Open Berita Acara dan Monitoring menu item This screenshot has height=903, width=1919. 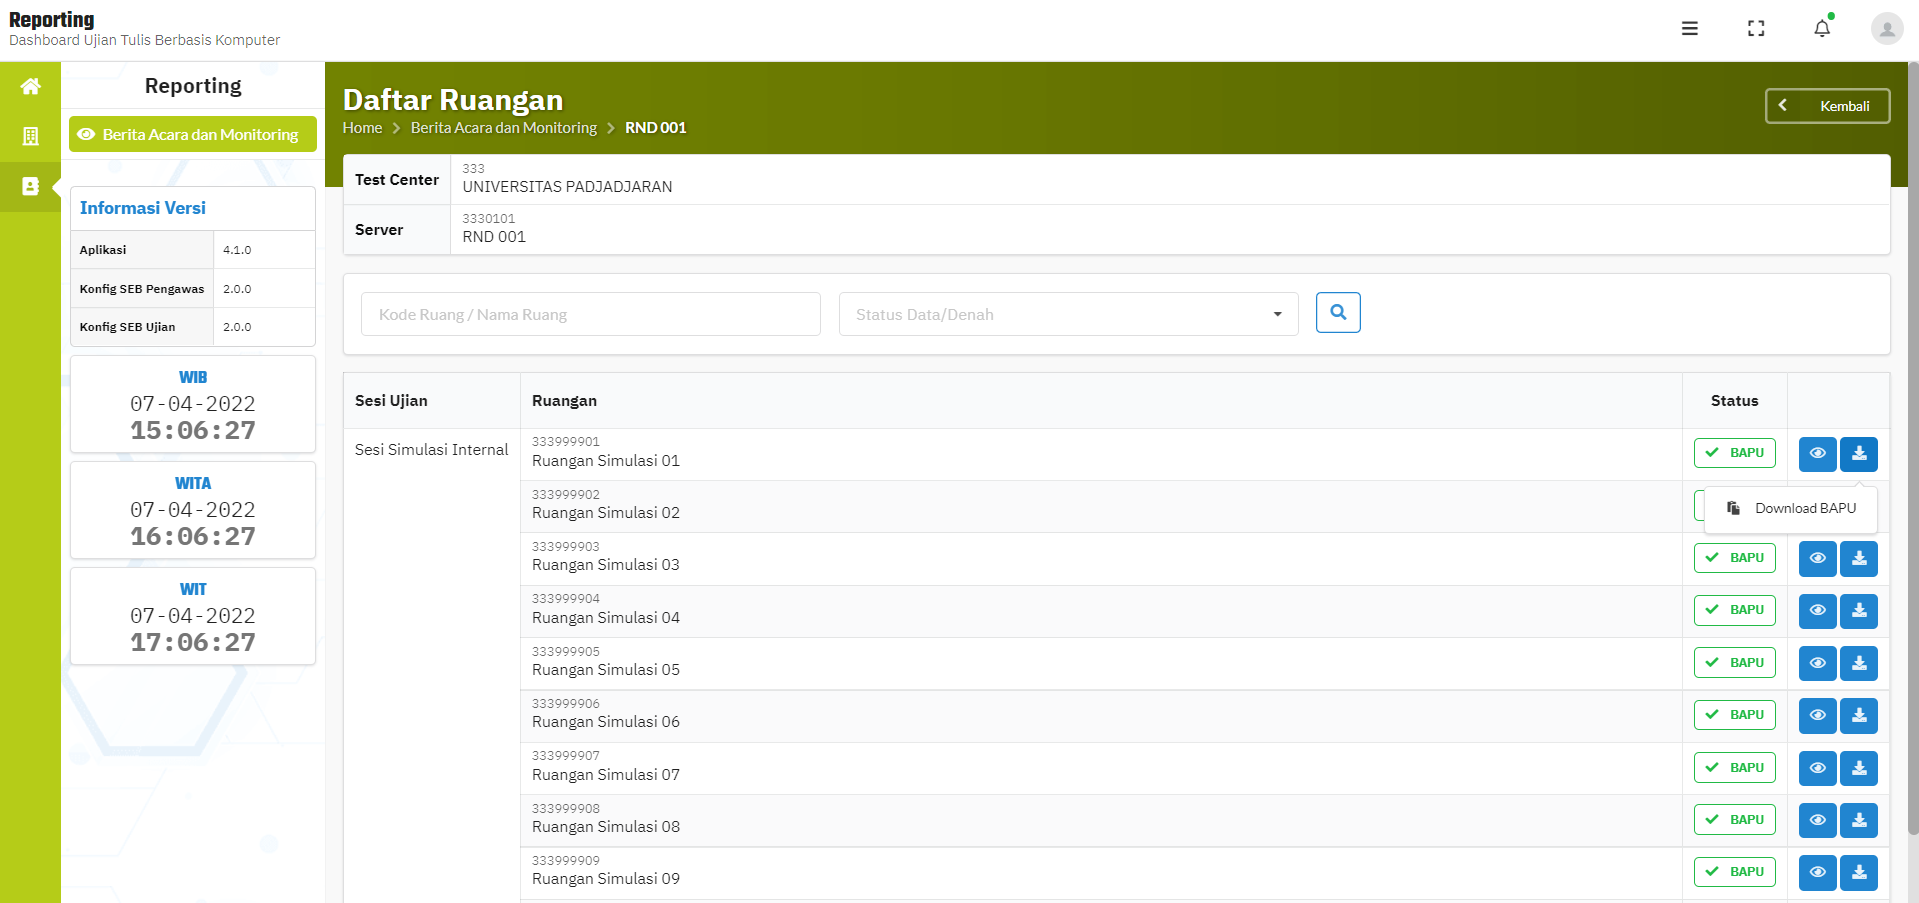(x=193, y=134)
